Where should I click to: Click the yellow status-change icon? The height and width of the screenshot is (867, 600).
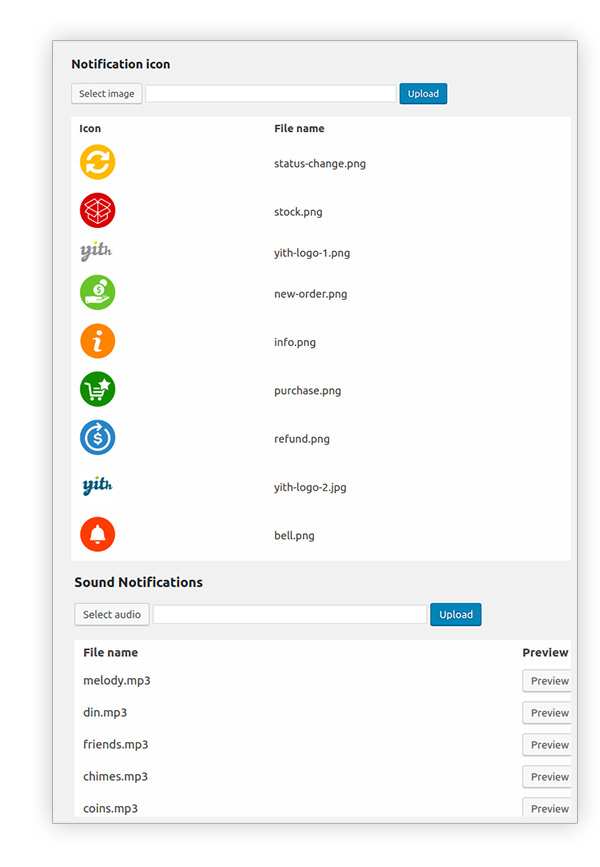pos(97,162)
